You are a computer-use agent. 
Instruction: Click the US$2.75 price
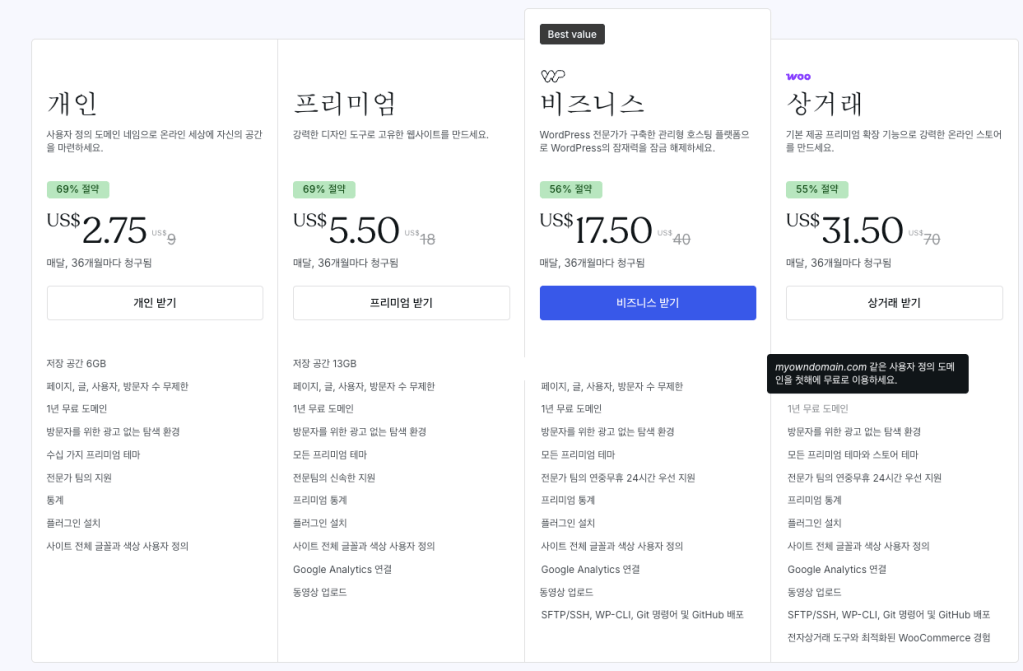coord(97,229)
